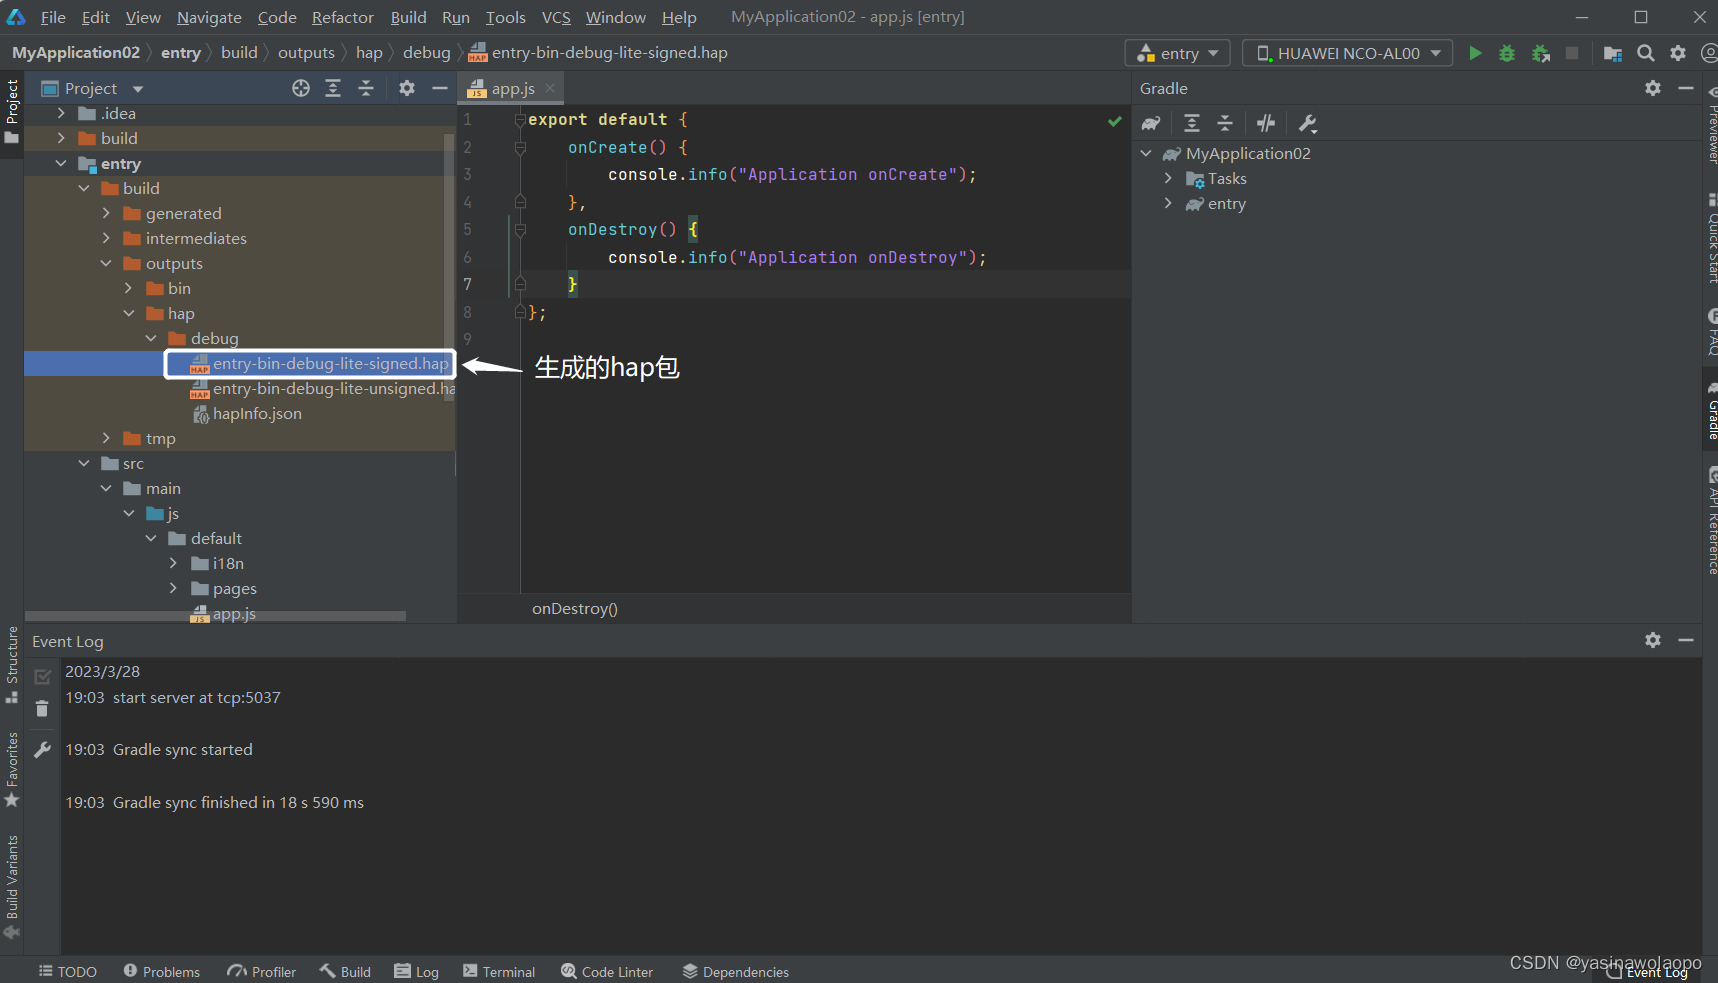
Task: Expand the .idea folder
Action: pos(61,113)
